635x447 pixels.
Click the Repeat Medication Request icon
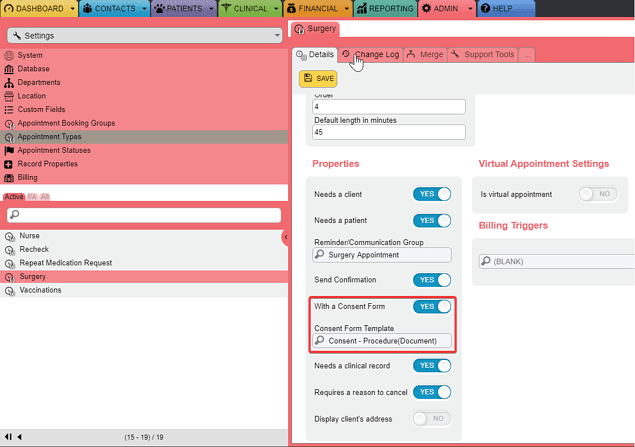[10, 264]
